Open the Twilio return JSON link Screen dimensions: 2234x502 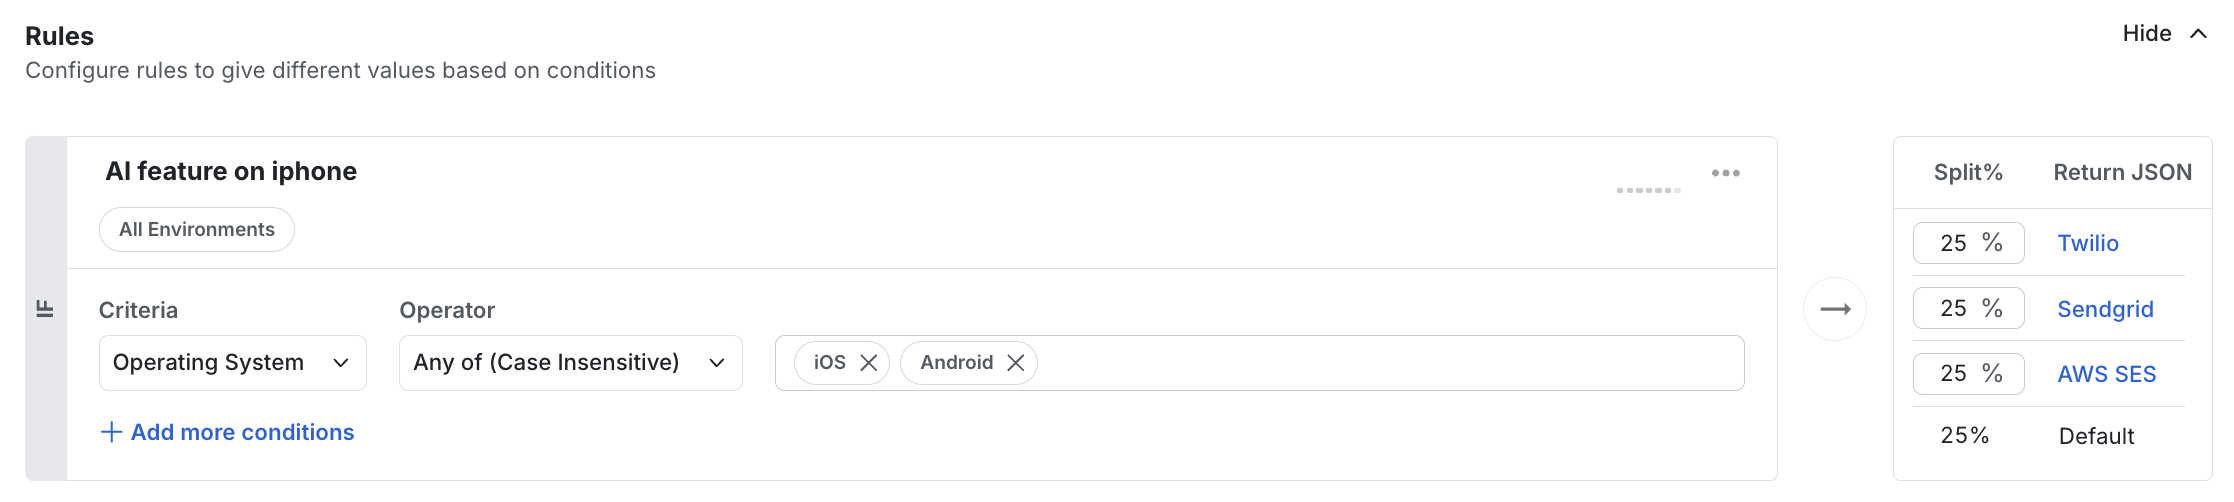tap(2088, 243)
